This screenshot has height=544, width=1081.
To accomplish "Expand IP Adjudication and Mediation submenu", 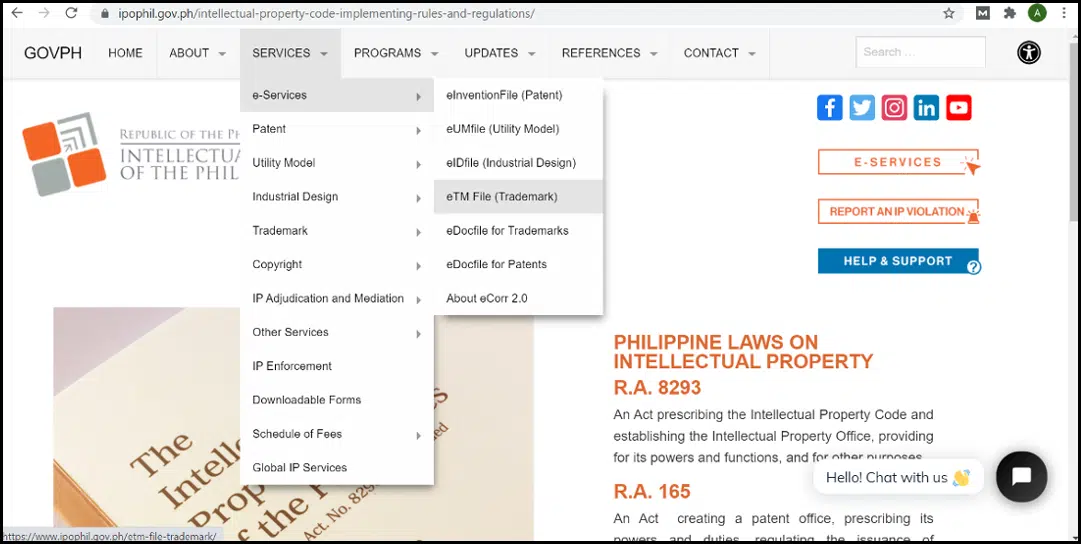I will click(x=336, y=298).
